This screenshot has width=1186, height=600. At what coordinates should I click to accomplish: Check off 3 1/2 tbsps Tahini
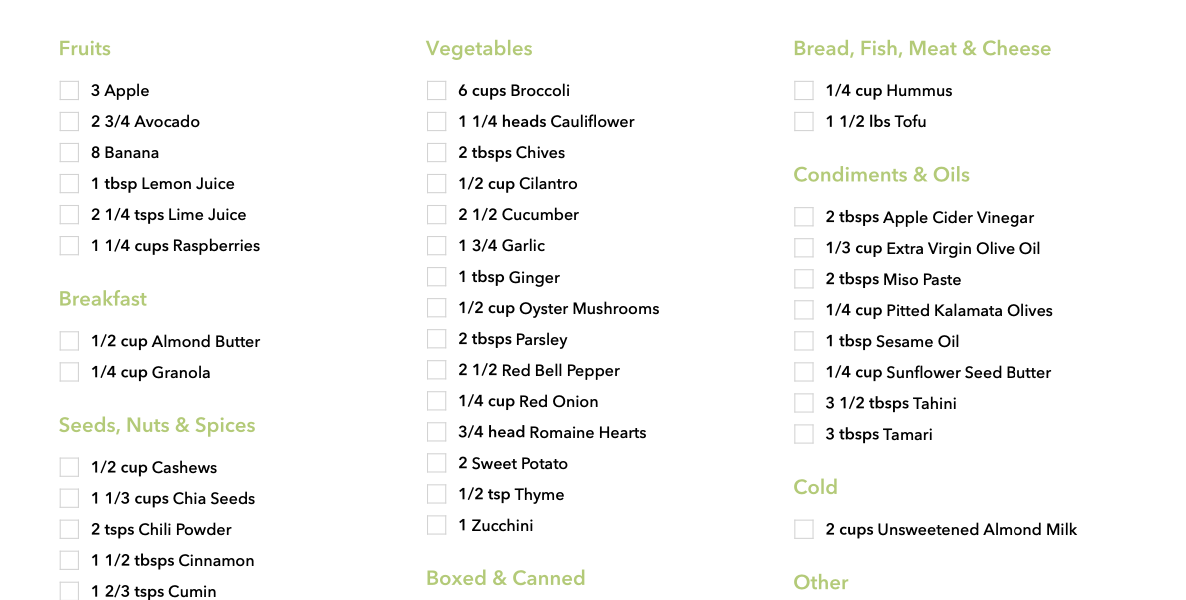804,403
